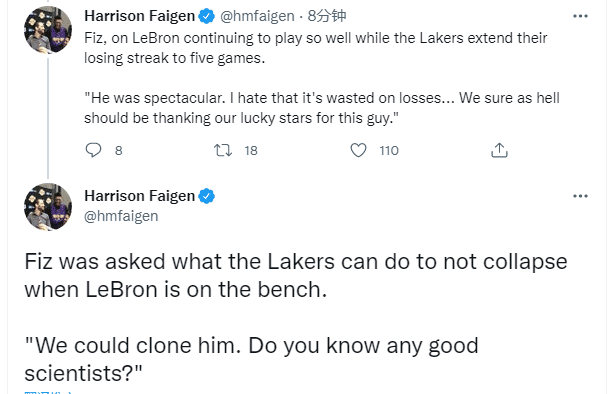Click the verified badge in the top tweet
Image resolution: width=608 pixels, height=394 pixels.
tap(206, 16)
